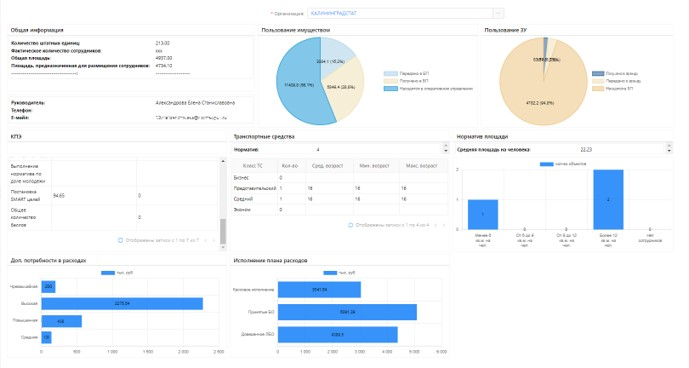Image resolution: width=689 pixels, height=368 pixels.
Task: Toggle 'Находится в оперативном управлении' legend swatch
Action: (x=391, y=88)
